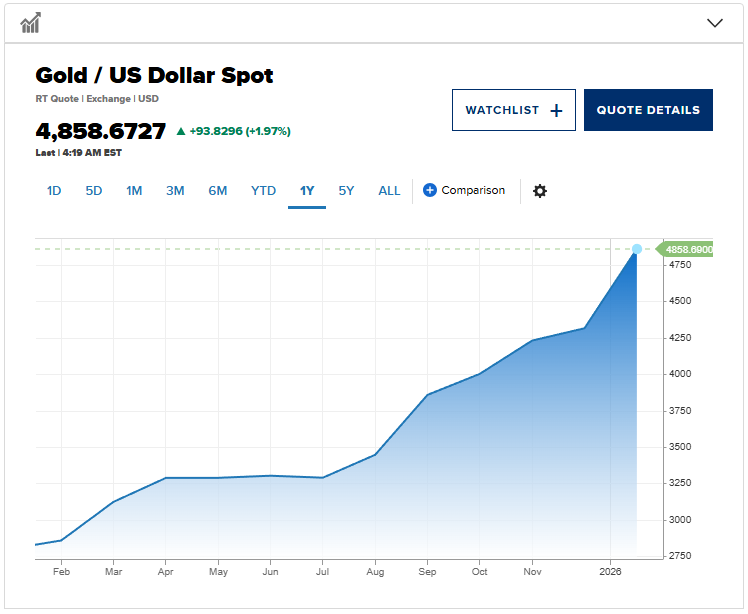Click the Gold / US Dollar Spot title
Screen dimensions: 748x614
pos(154,75)
